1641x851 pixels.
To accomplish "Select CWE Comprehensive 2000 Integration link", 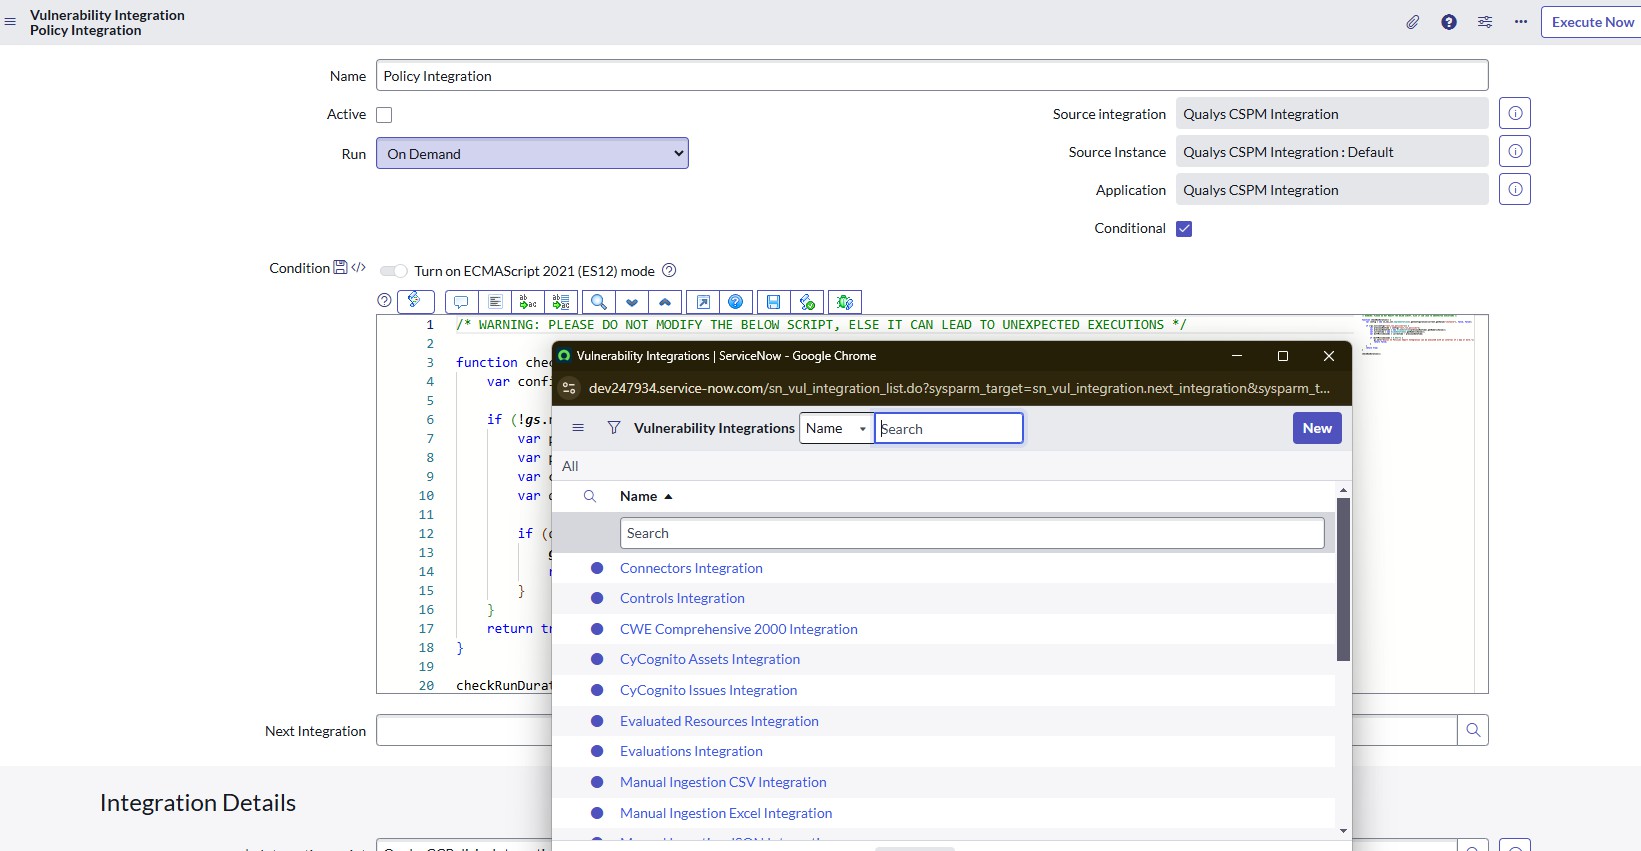I will click(739, 629).
